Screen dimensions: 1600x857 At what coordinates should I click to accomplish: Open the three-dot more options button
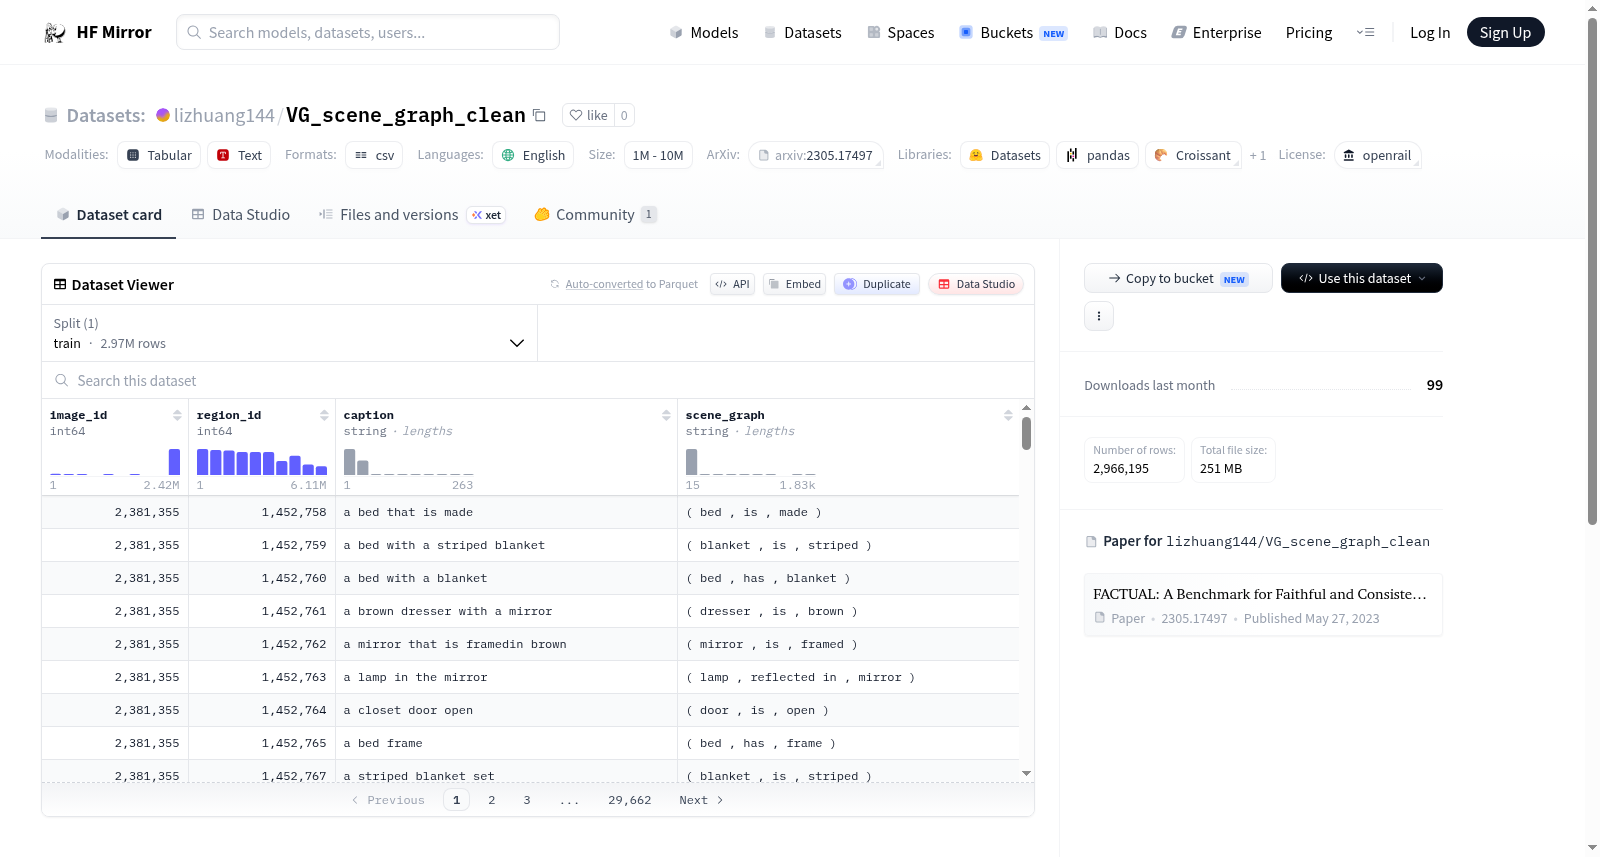[1099, 316]
